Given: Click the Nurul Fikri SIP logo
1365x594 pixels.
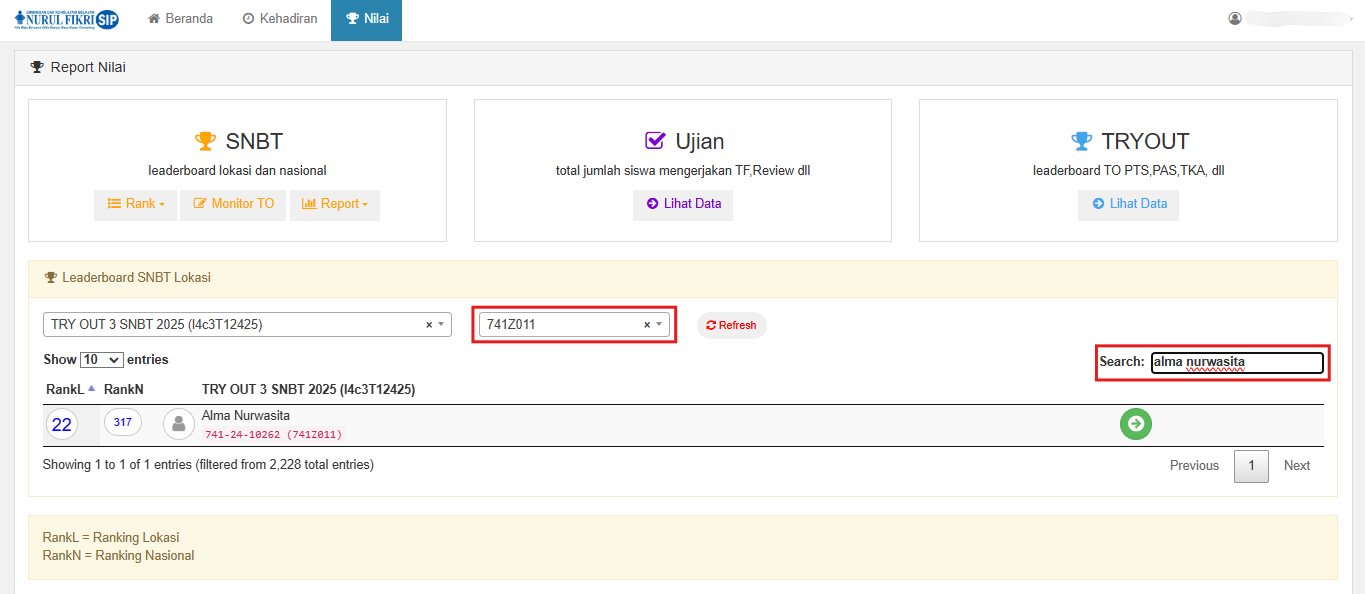Looking at the screenshot, I should pyautogui.click(x=66, y=20).
